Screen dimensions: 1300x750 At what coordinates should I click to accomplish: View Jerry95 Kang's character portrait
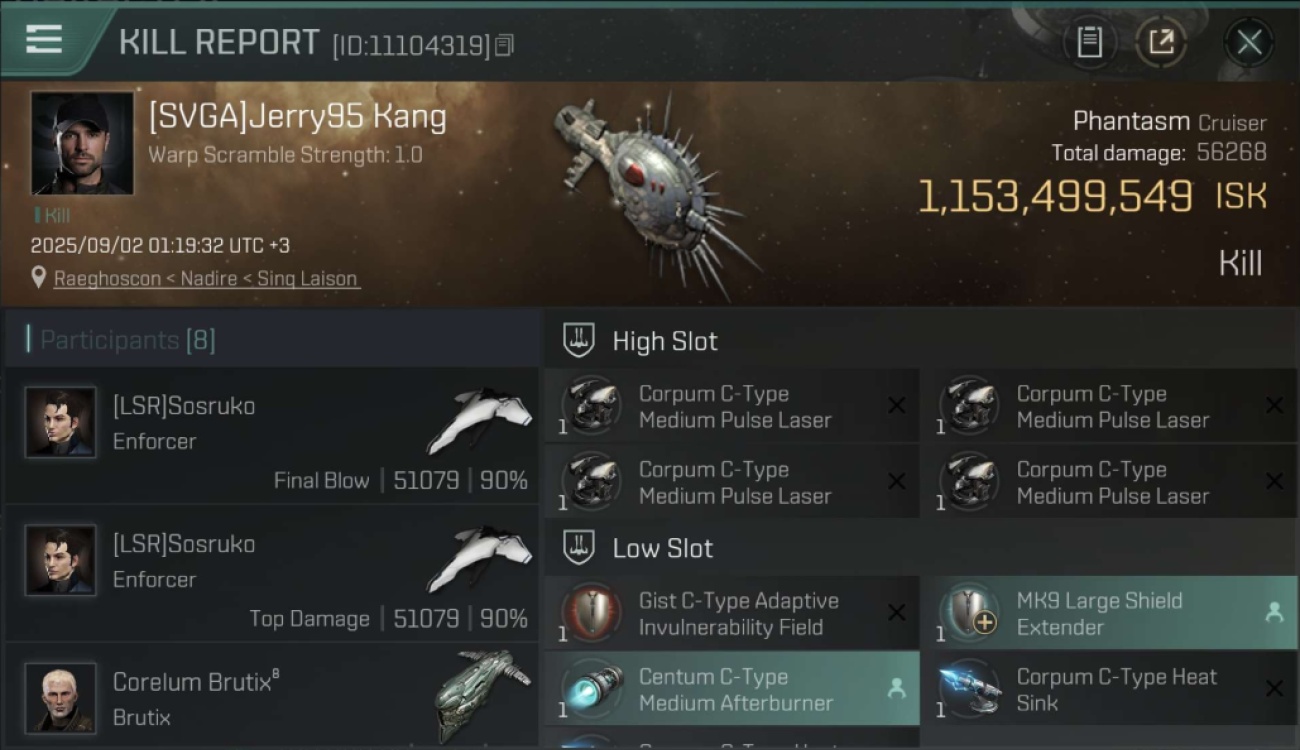click(x=82, y=143)
